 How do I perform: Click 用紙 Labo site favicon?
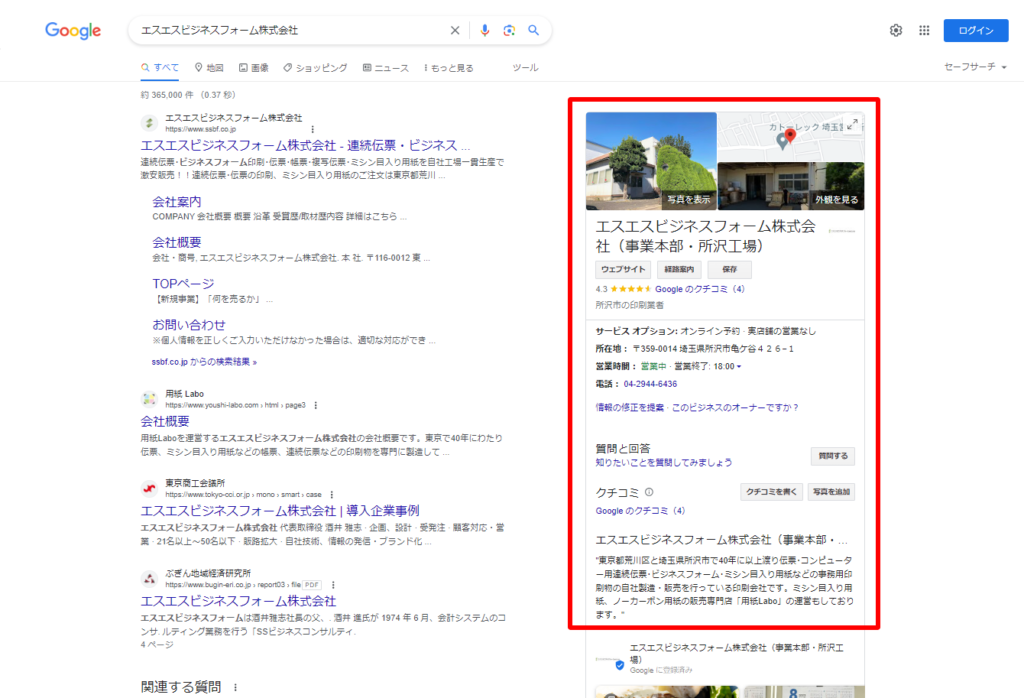click(150, 398)
